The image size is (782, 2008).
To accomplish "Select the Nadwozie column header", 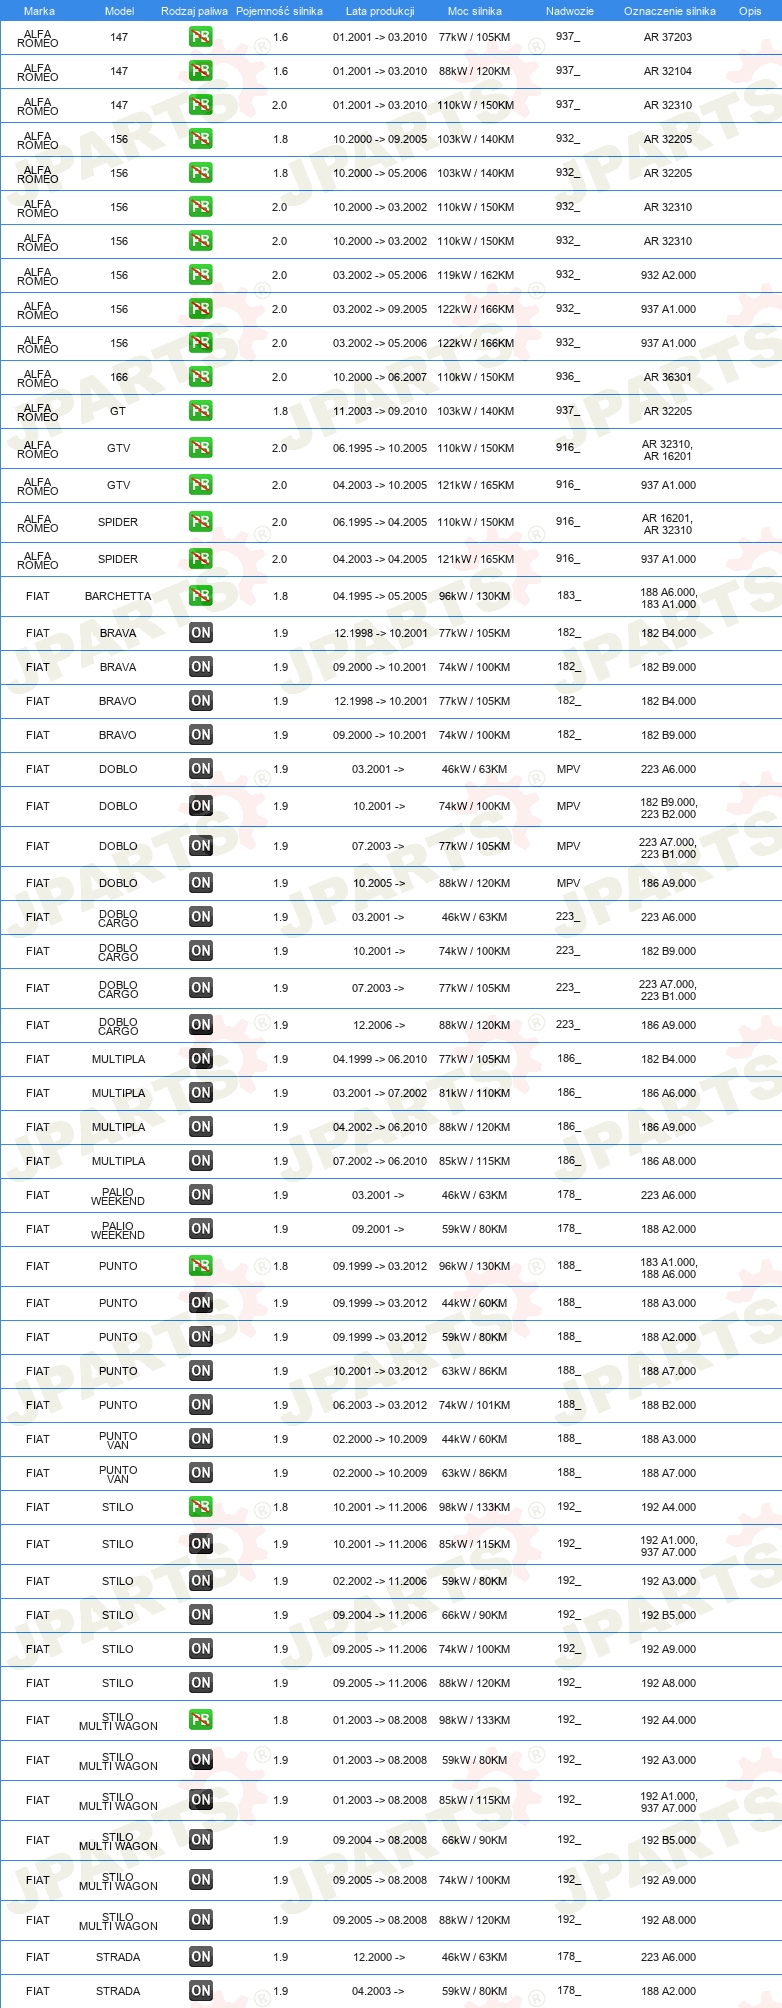I will [570, 11].
